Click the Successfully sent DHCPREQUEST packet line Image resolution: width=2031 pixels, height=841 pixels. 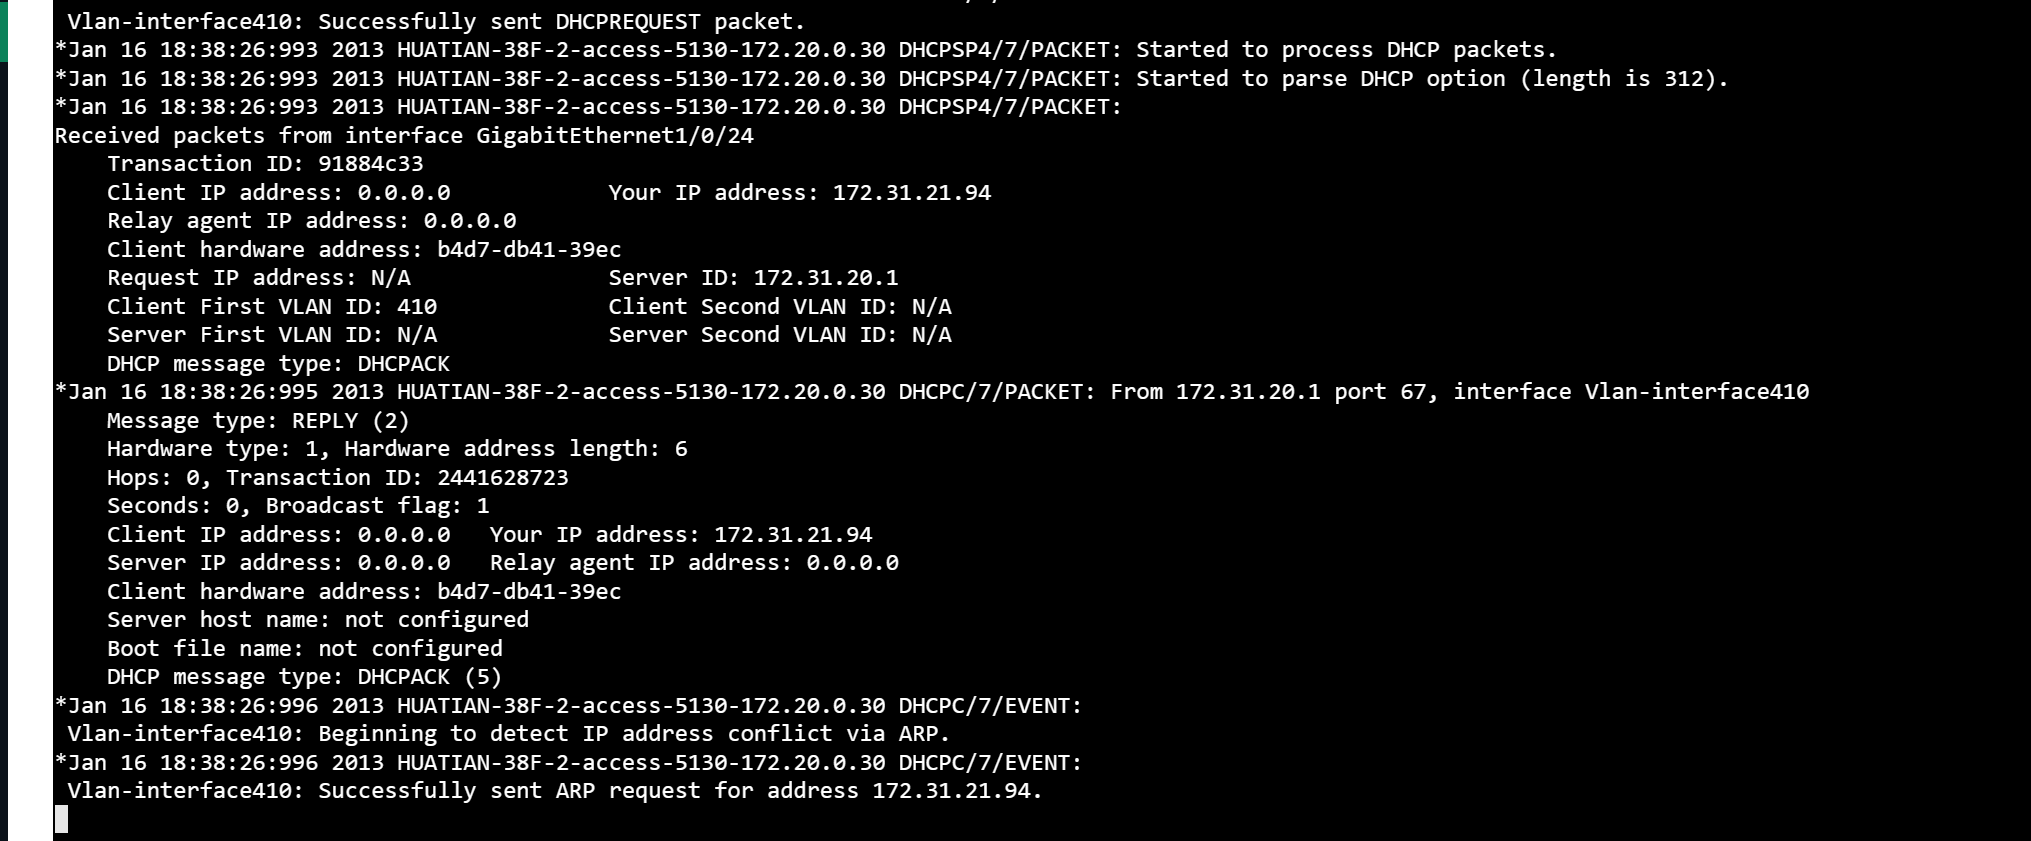[x=436, y=21]
